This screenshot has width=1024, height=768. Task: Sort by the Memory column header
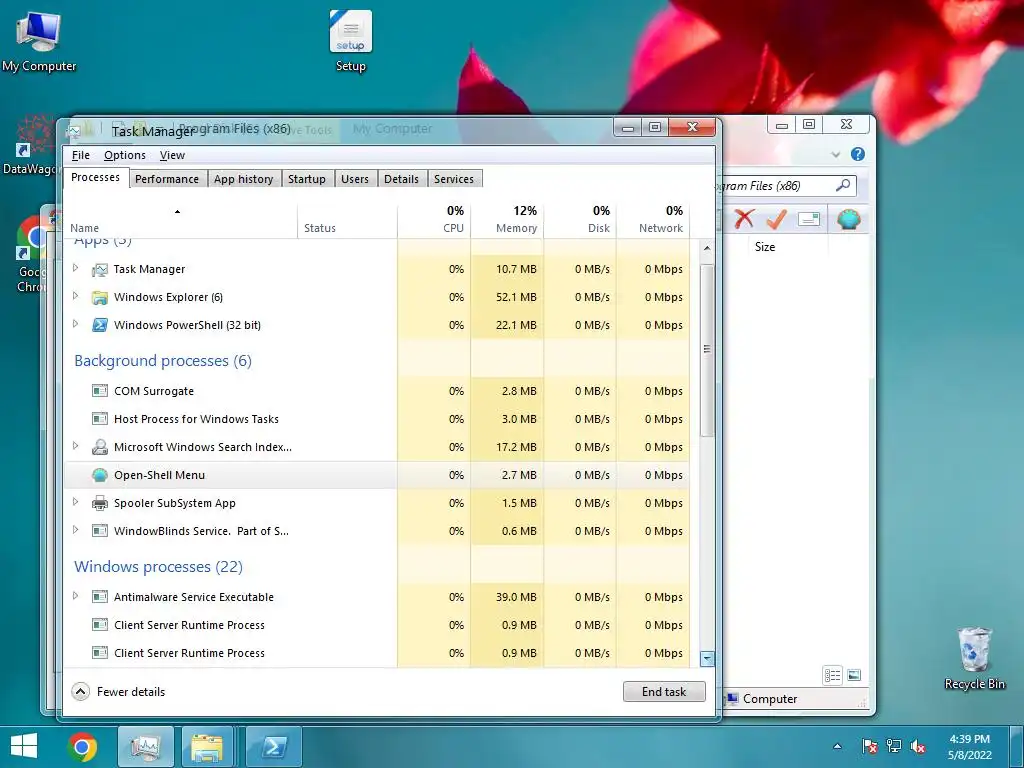click(507, 221)
